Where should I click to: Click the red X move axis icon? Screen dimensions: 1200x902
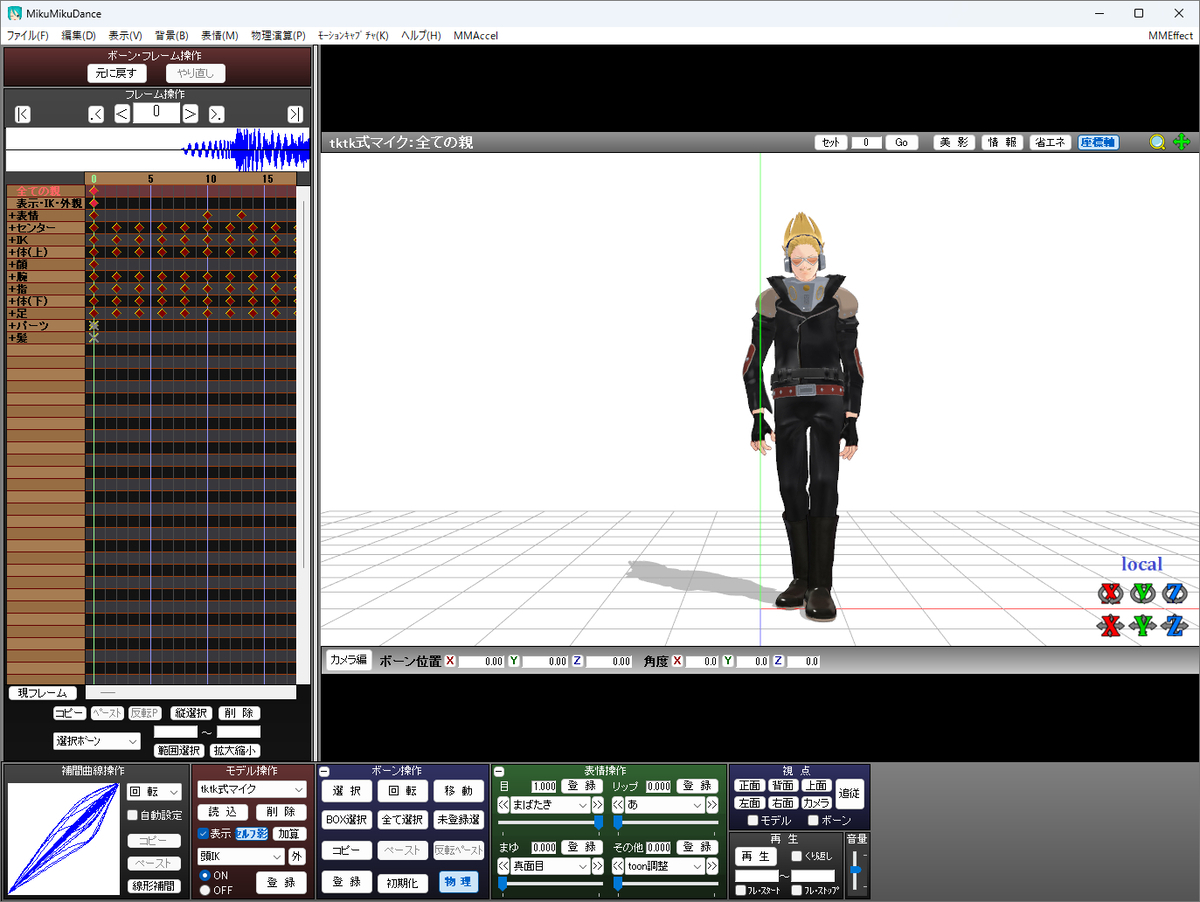[x=1108, y=626]
